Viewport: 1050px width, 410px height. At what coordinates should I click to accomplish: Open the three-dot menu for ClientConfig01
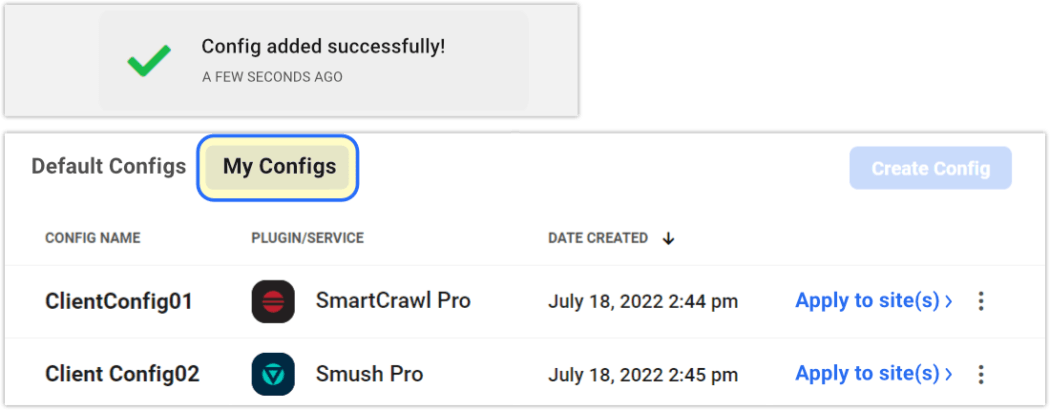coord(981,301)
